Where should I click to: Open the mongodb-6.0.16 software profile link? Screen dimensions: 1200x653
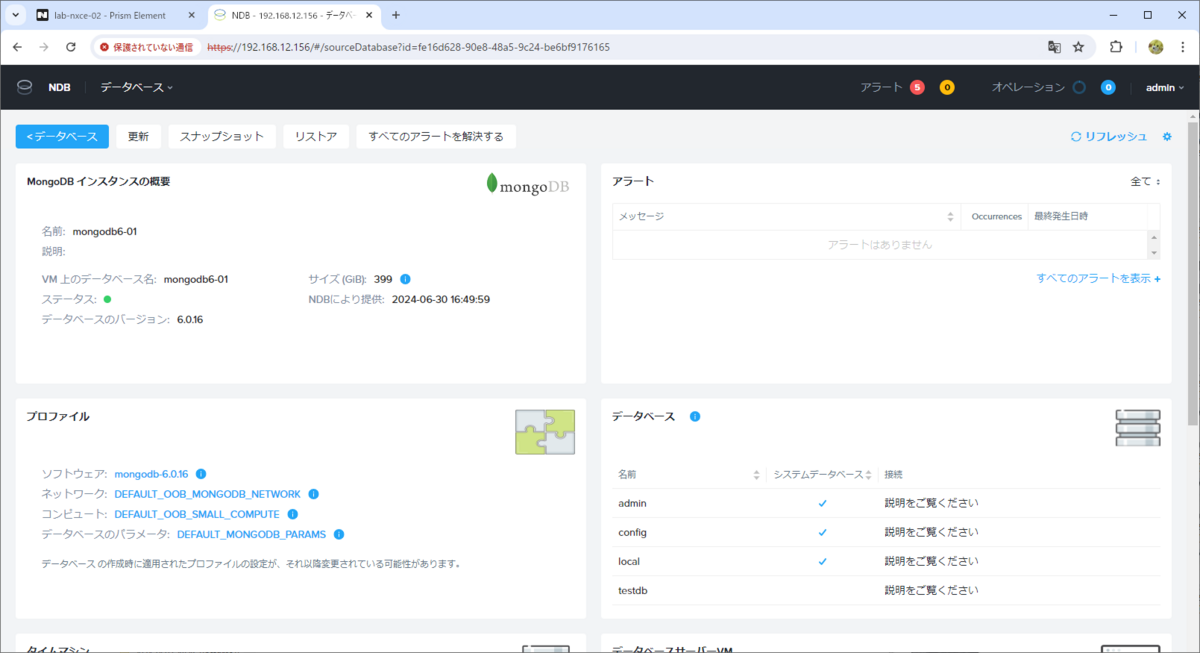151,474
